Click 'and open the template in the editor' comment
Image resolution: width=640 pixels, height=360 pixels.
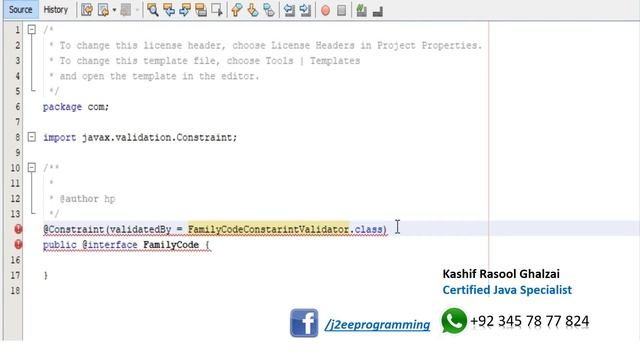(x=159, y=76)
